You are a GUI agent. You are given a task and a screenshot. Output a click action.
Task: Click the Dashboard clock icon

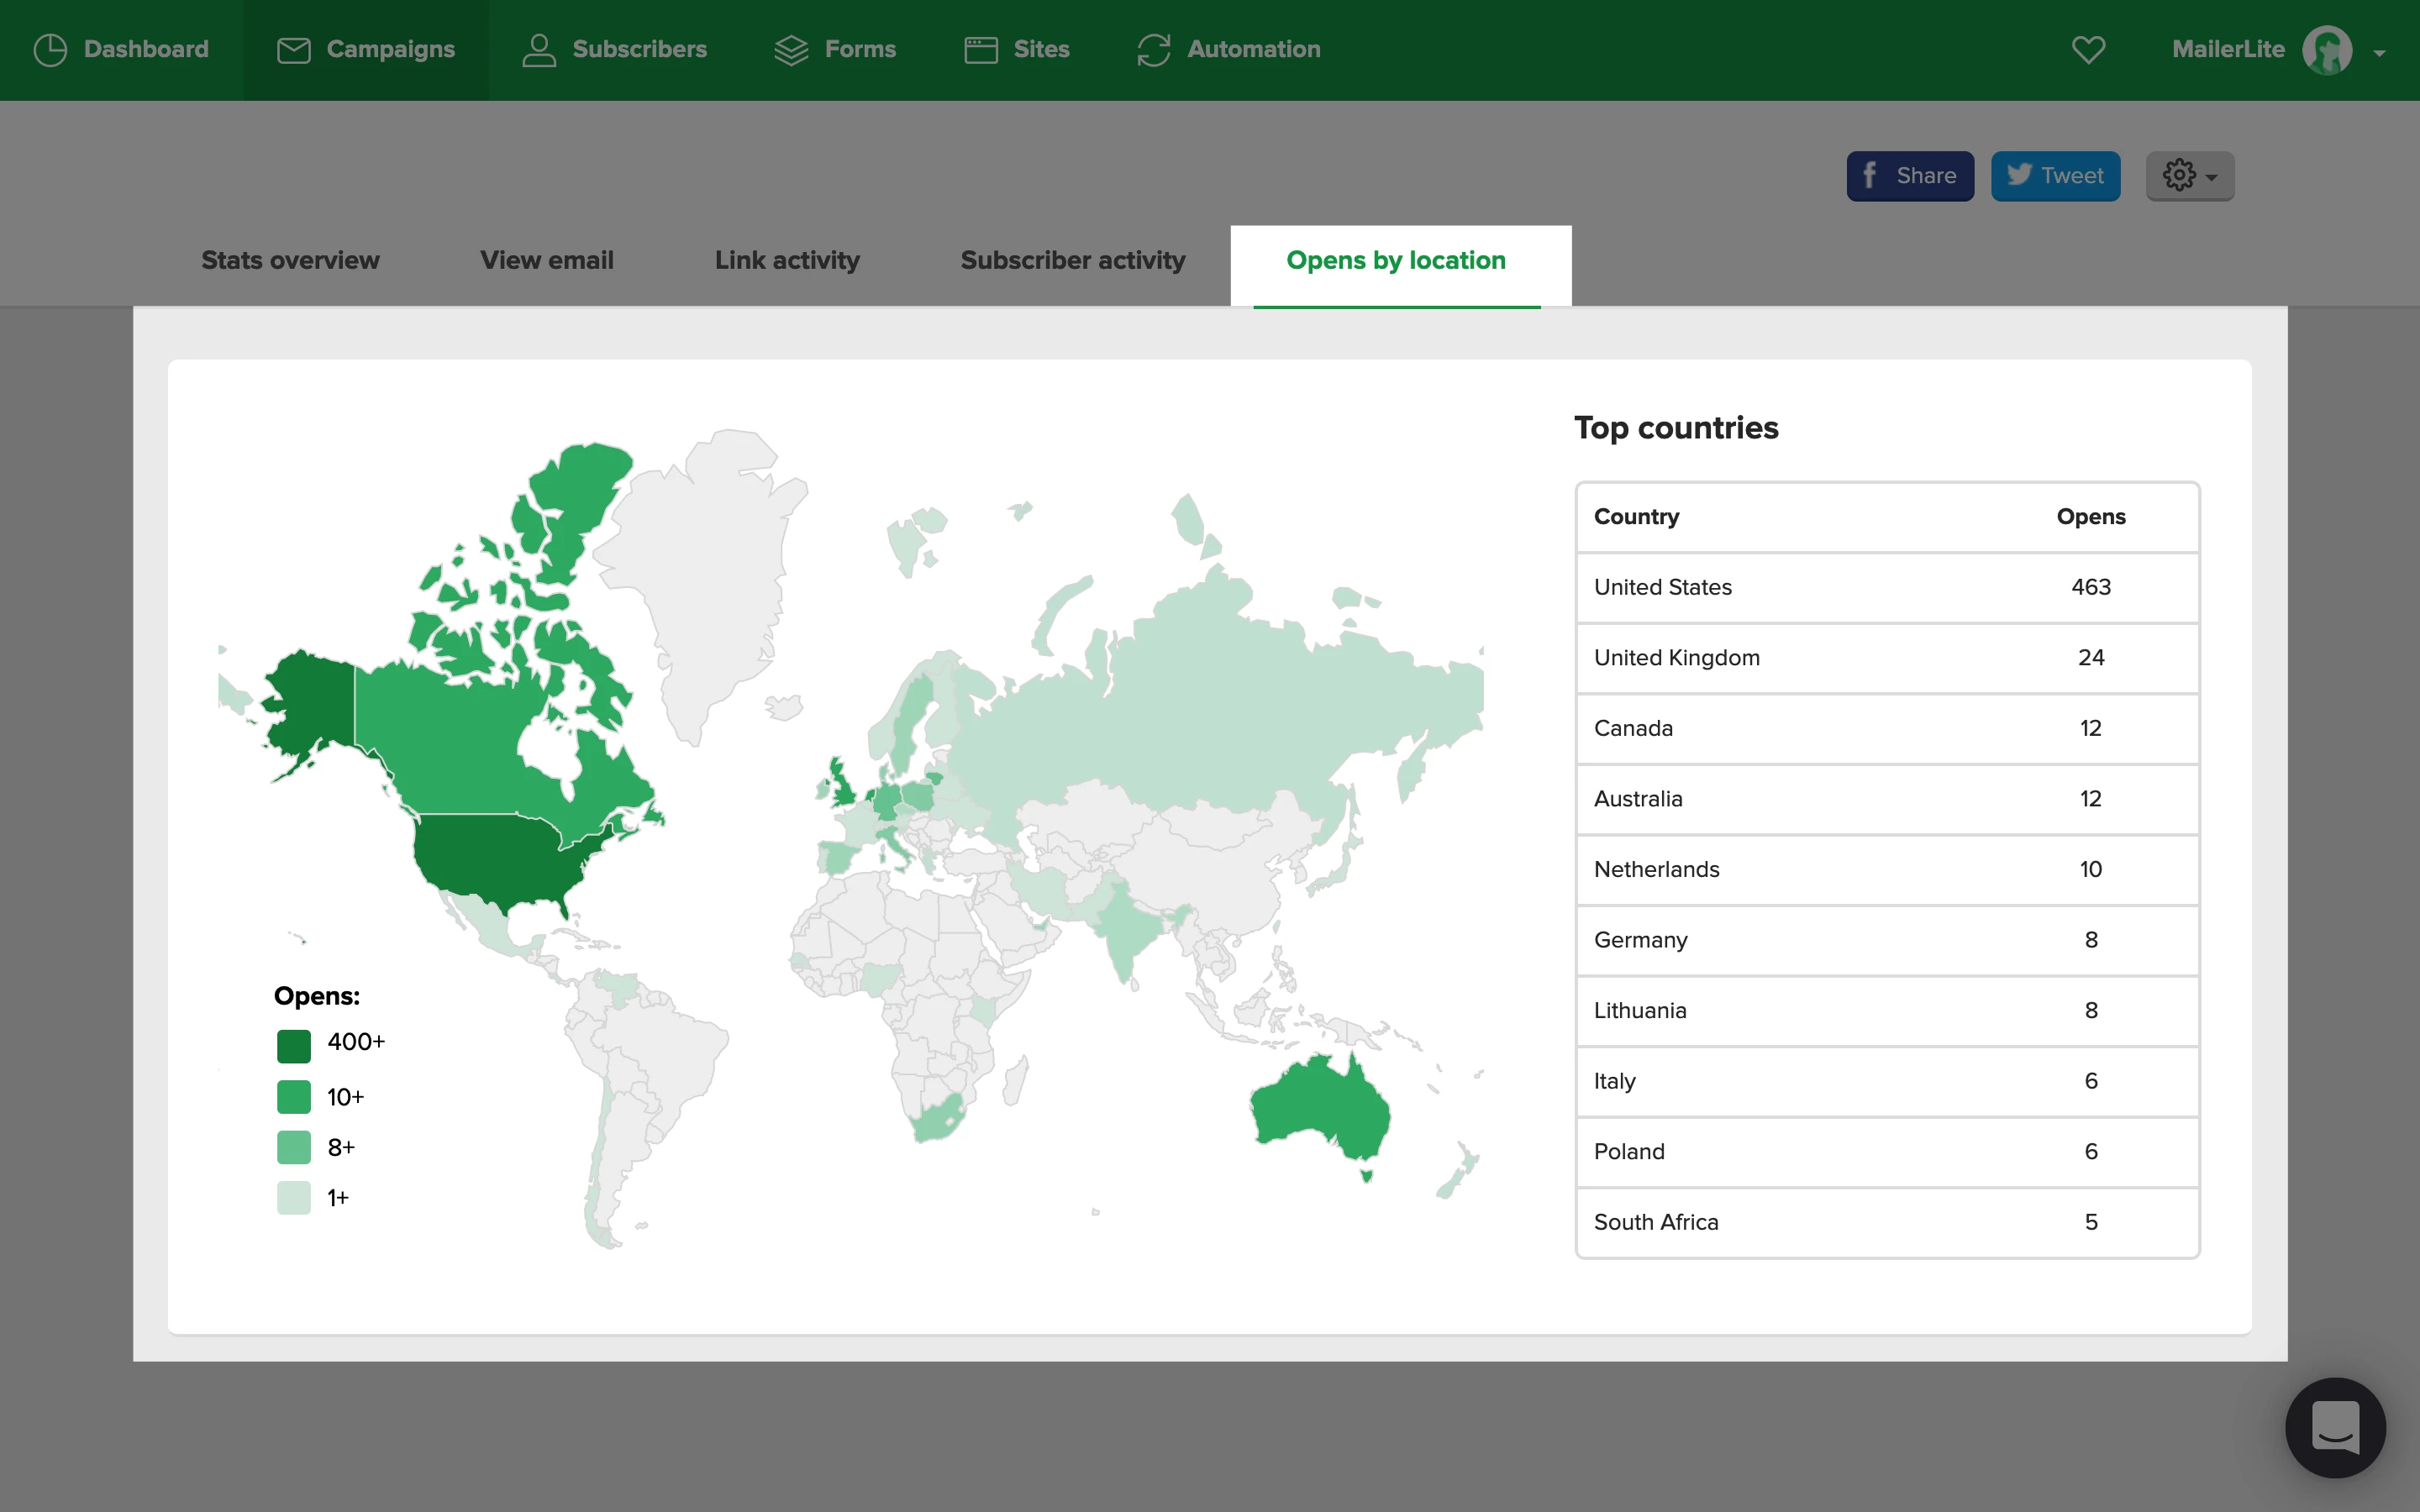pyautogui.click(x=50, y=50)
